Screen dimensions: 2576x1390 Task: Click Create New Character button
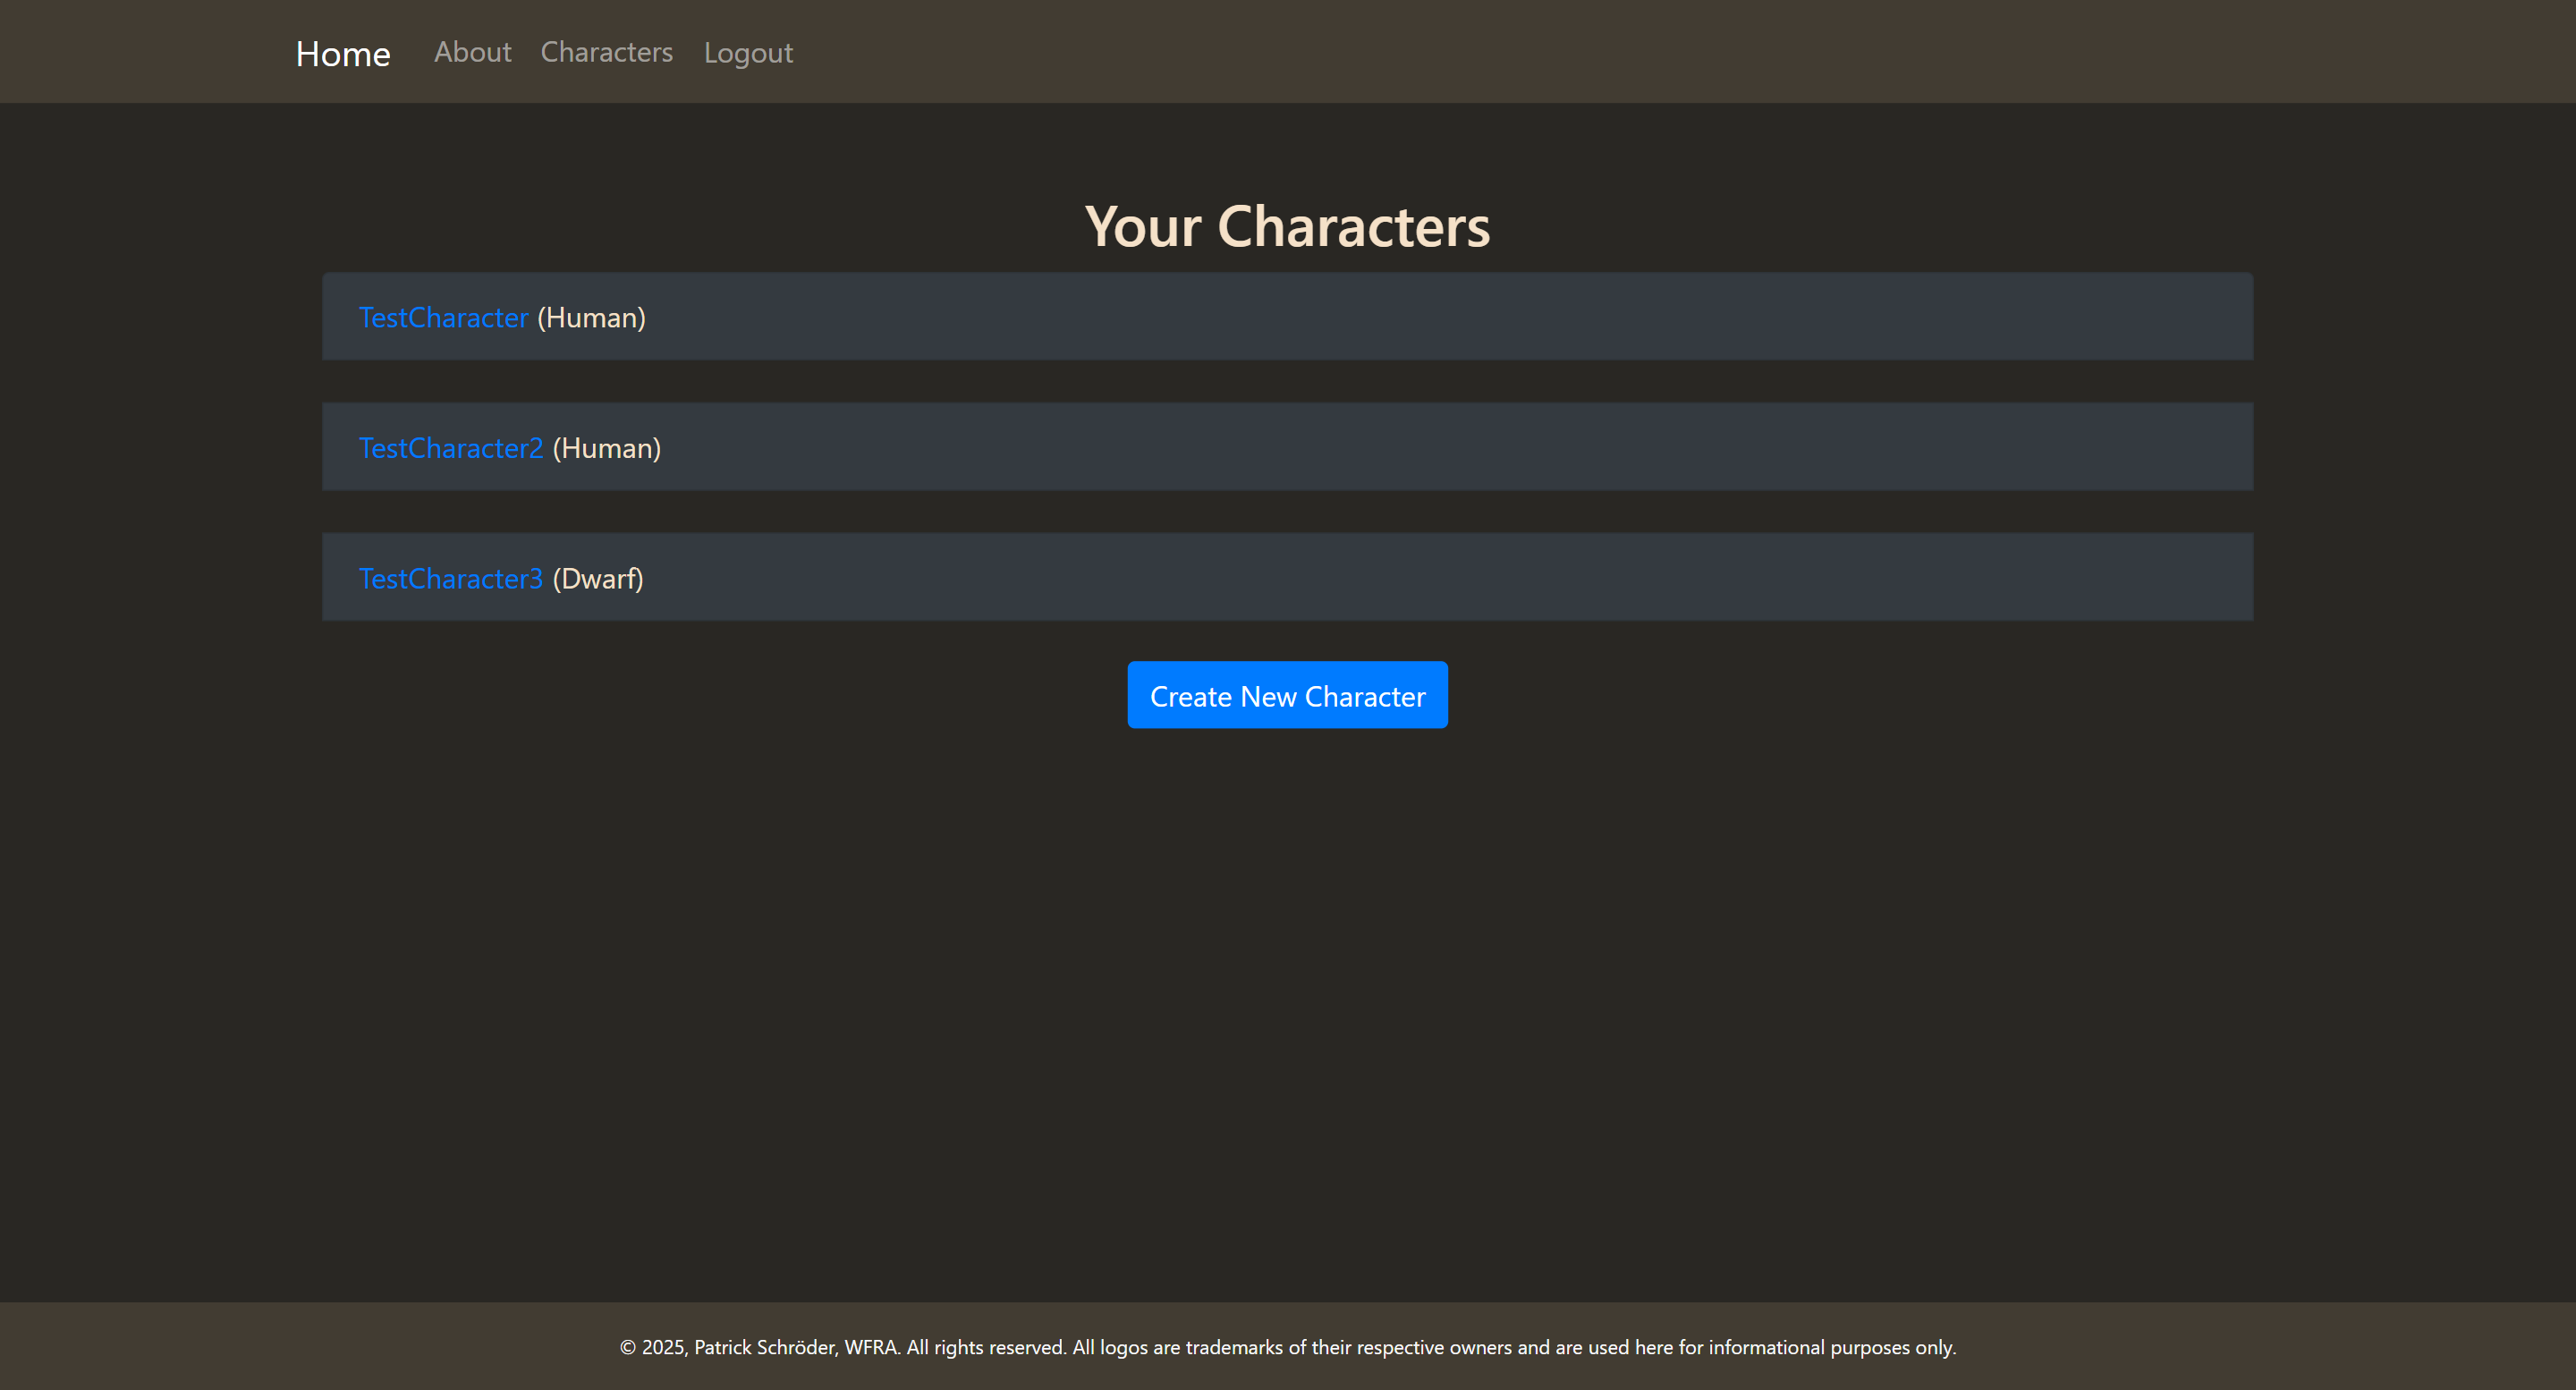[x=1288, y=695]
